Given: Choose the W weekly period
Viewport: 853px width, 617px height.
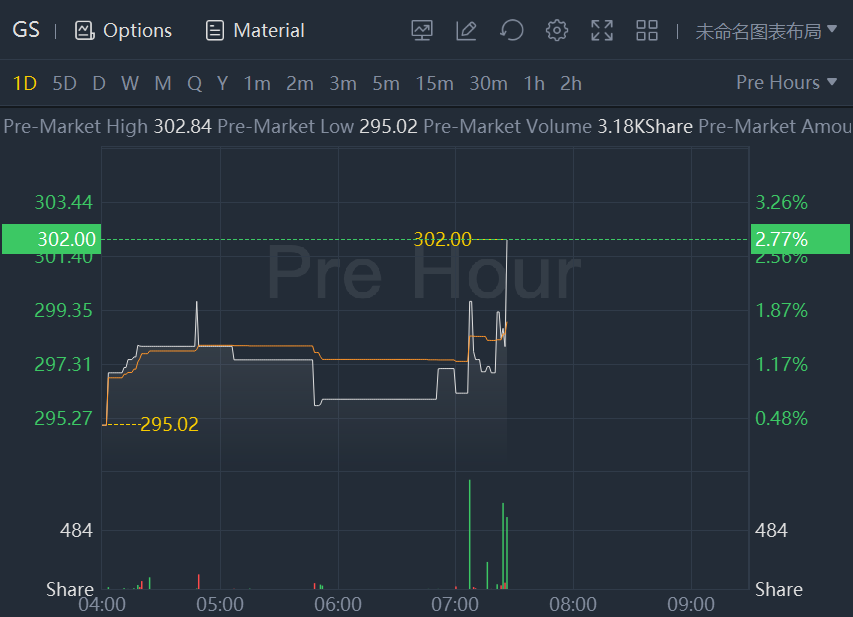Looking at the screenshot, I should pos(130,83).
